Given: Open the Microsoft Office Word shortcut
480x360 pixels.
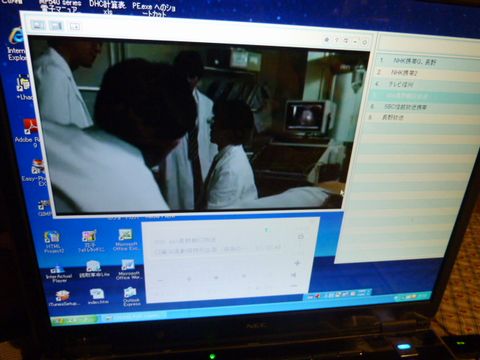Looking at the screenshot, I should point(127,269).
